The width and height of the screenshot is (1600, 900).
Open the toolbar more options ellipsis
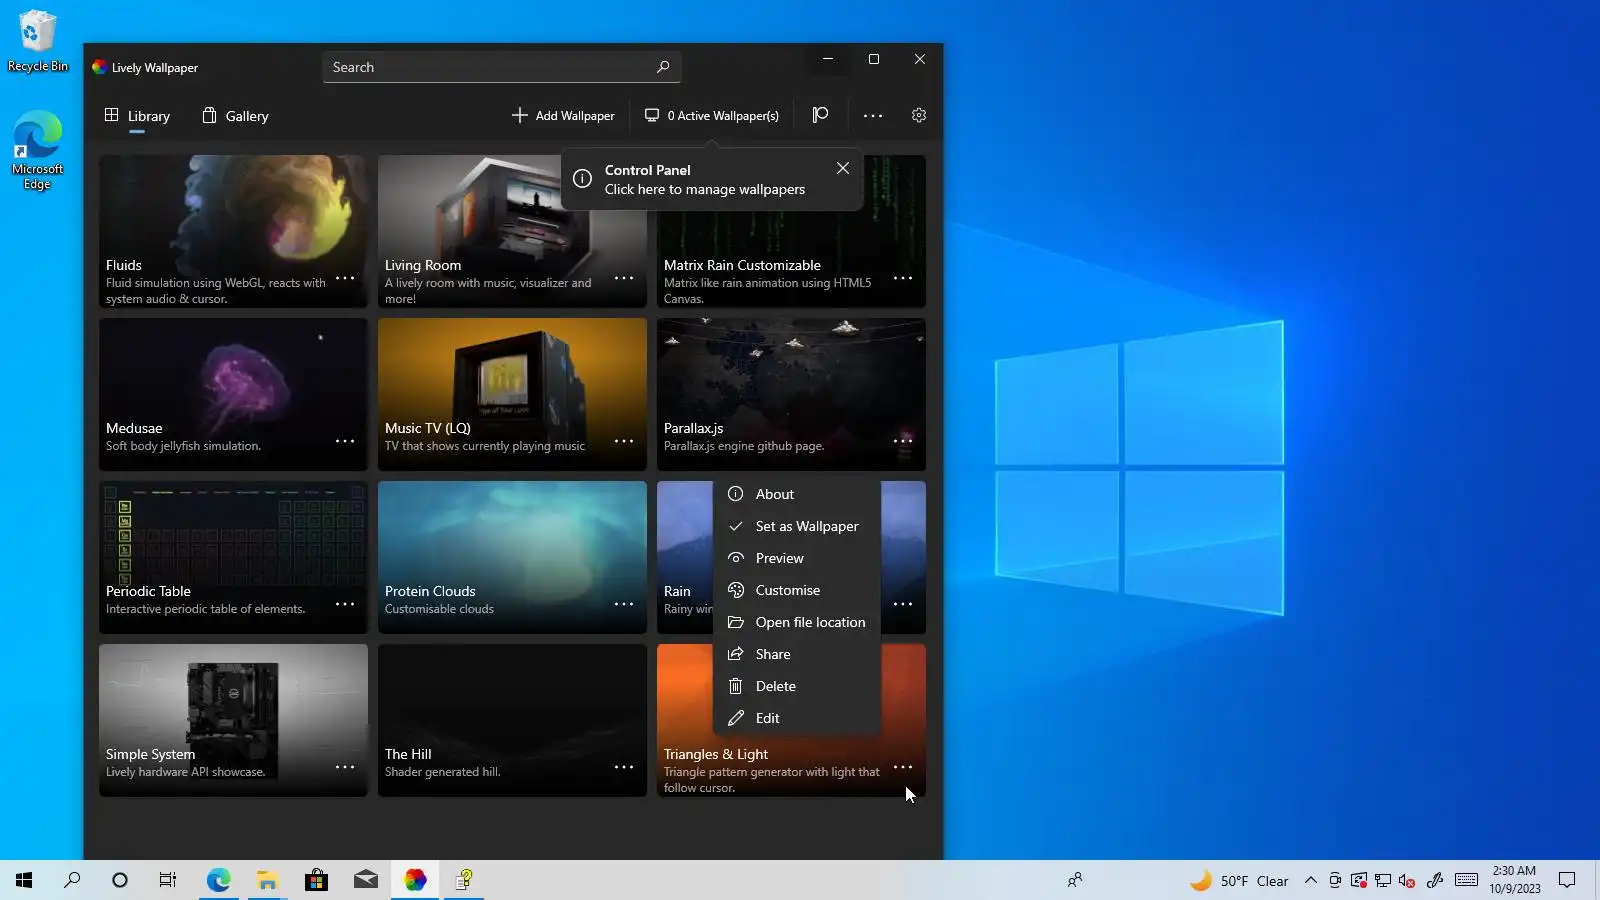(x=873, y=116)
